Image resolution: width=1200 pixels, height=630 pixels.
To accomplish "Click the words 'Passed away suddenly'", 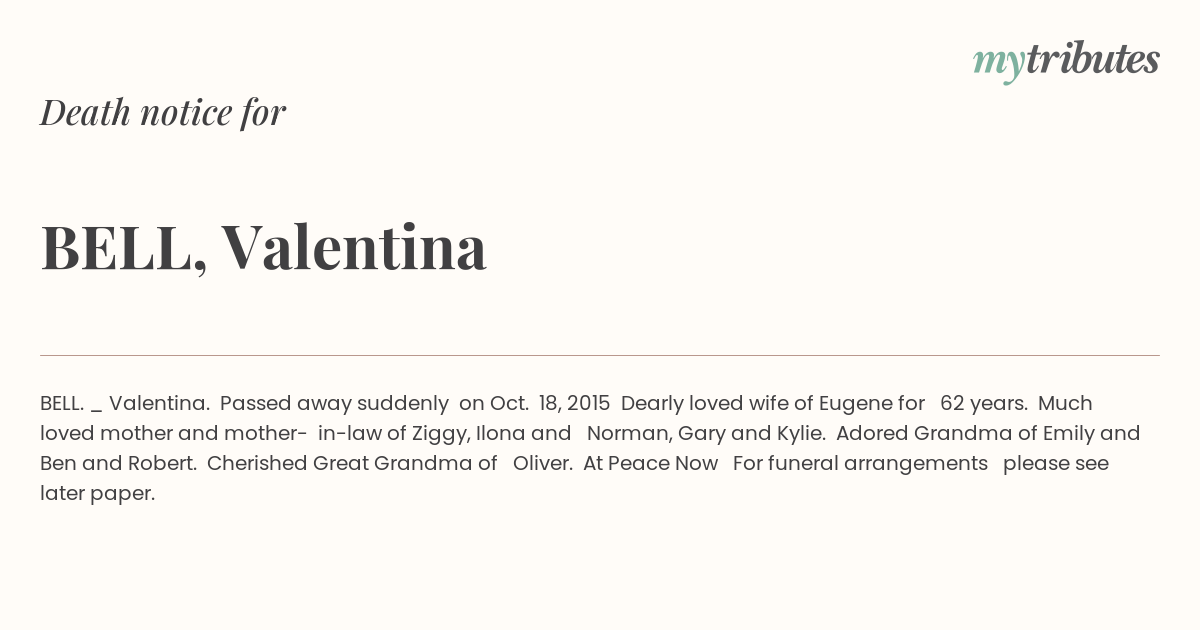I will point(334,404).
